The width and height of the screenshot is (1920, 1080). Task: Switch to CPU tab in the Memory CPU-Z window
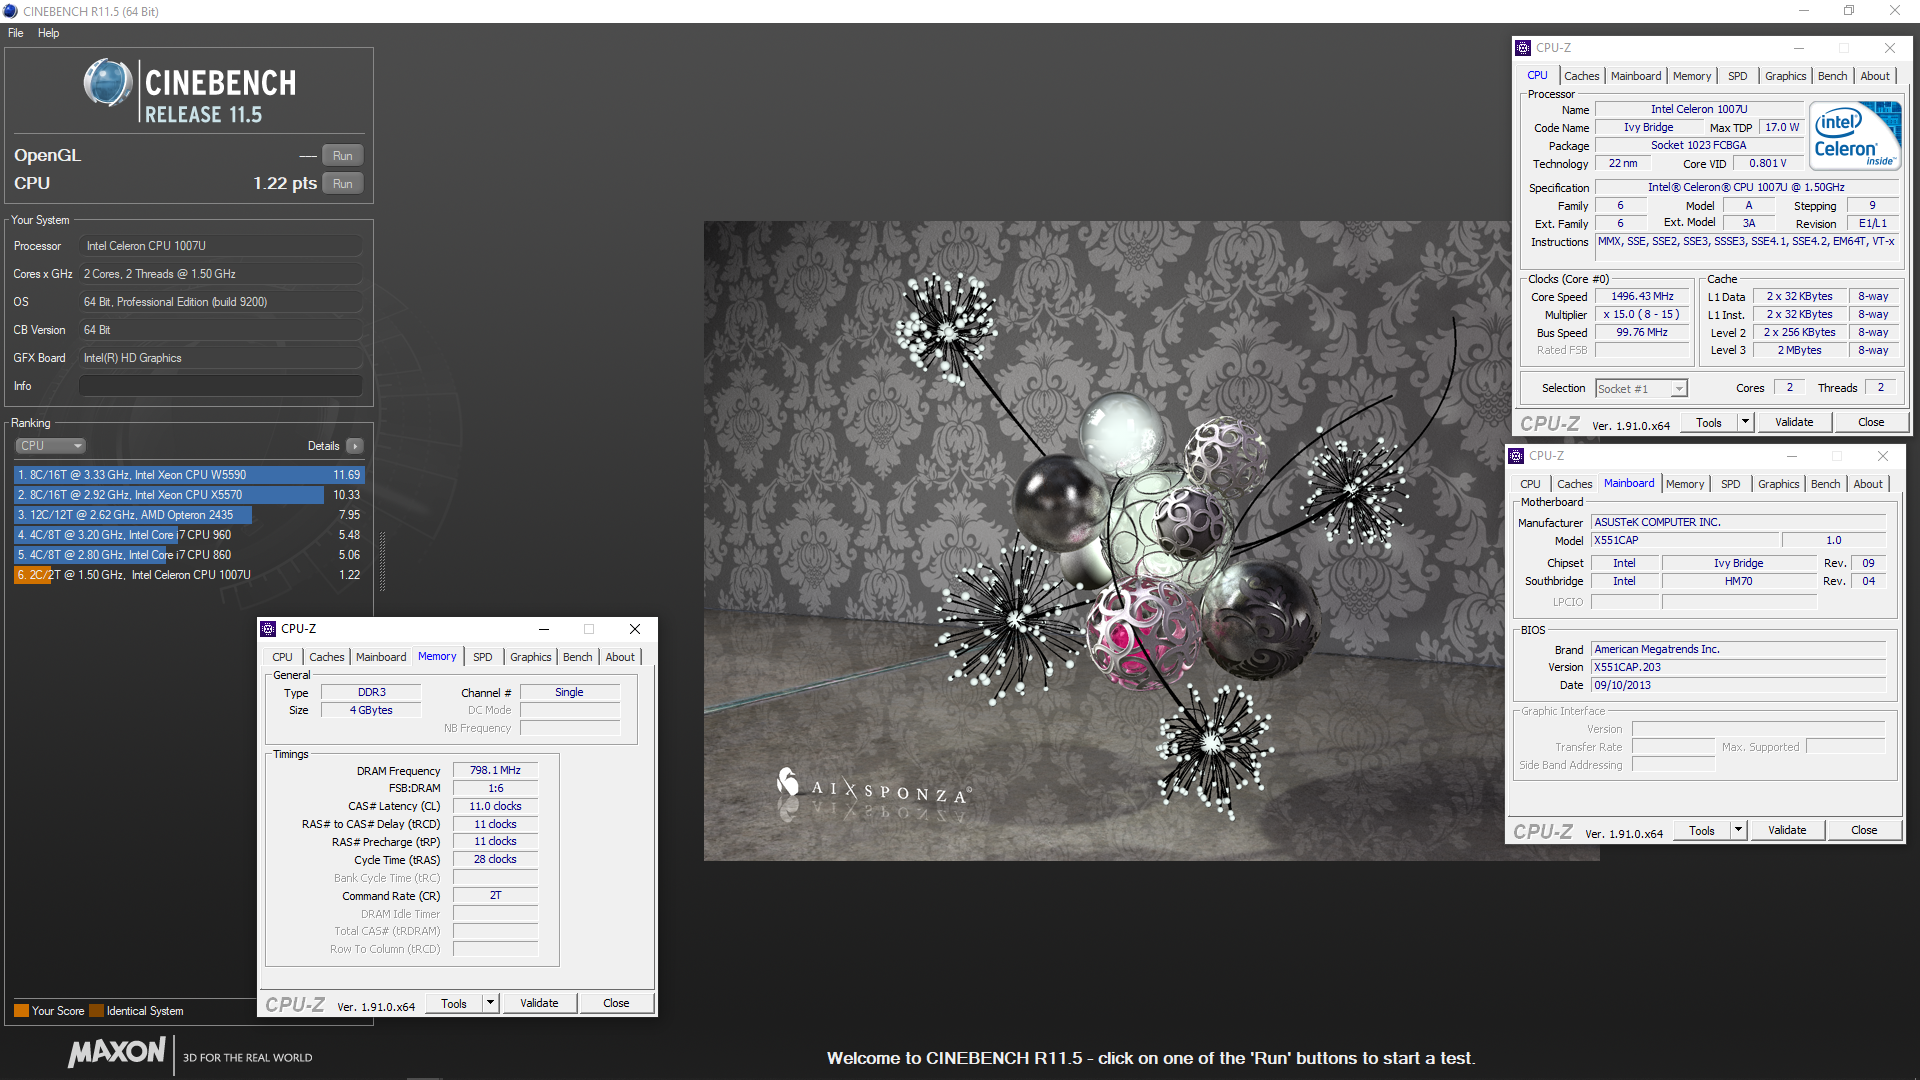pyautogui.click(x=282, y=657)
